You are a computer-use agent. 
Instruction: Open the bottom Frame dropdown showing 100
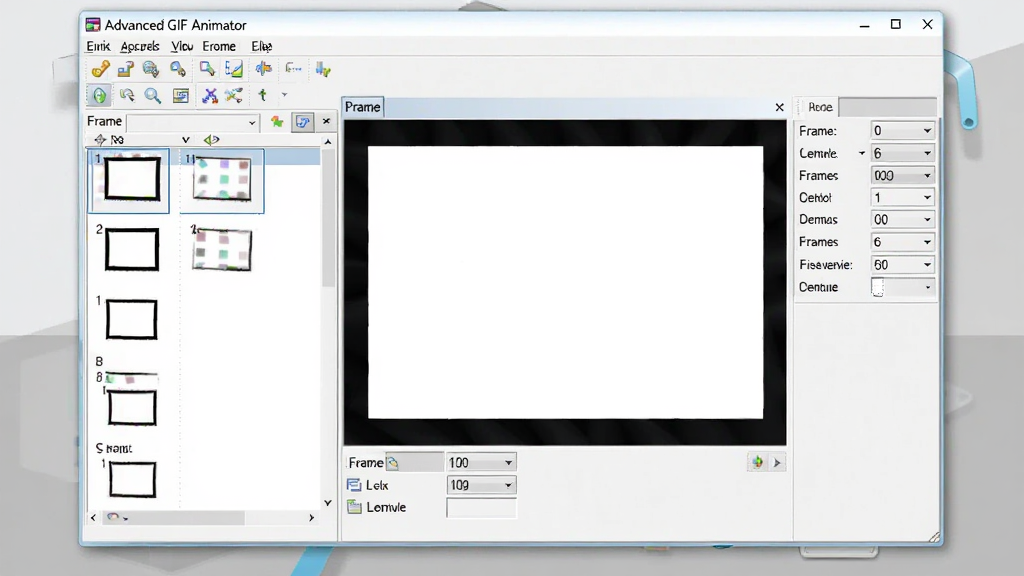click(x=481, y=462)
